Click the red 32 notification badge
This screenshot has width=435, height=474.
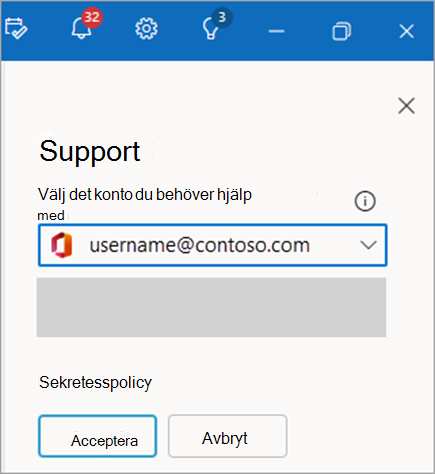click(x=92, y=17)
